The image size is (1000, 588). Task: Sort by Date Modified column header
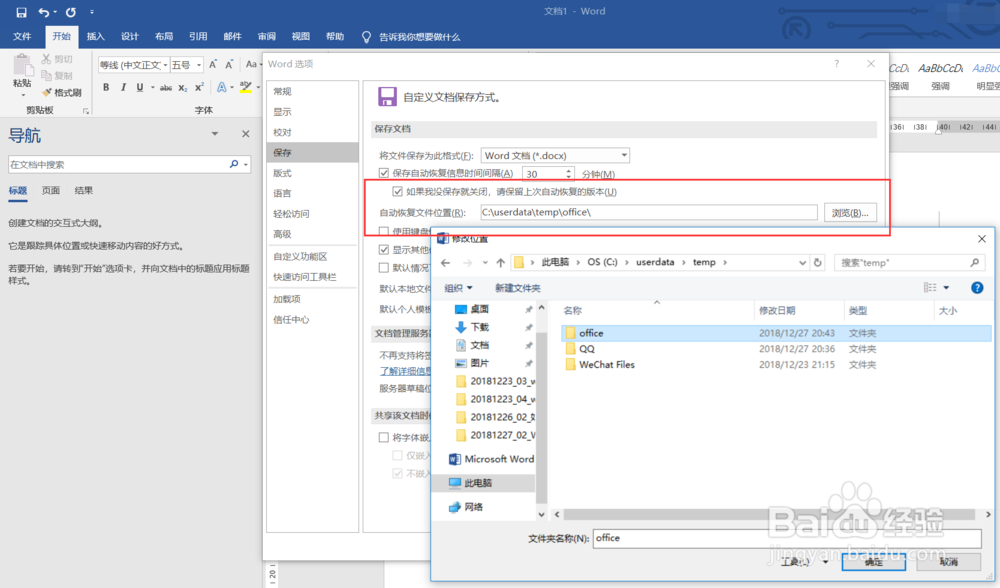pyautogui.click(x=777, y=311)
